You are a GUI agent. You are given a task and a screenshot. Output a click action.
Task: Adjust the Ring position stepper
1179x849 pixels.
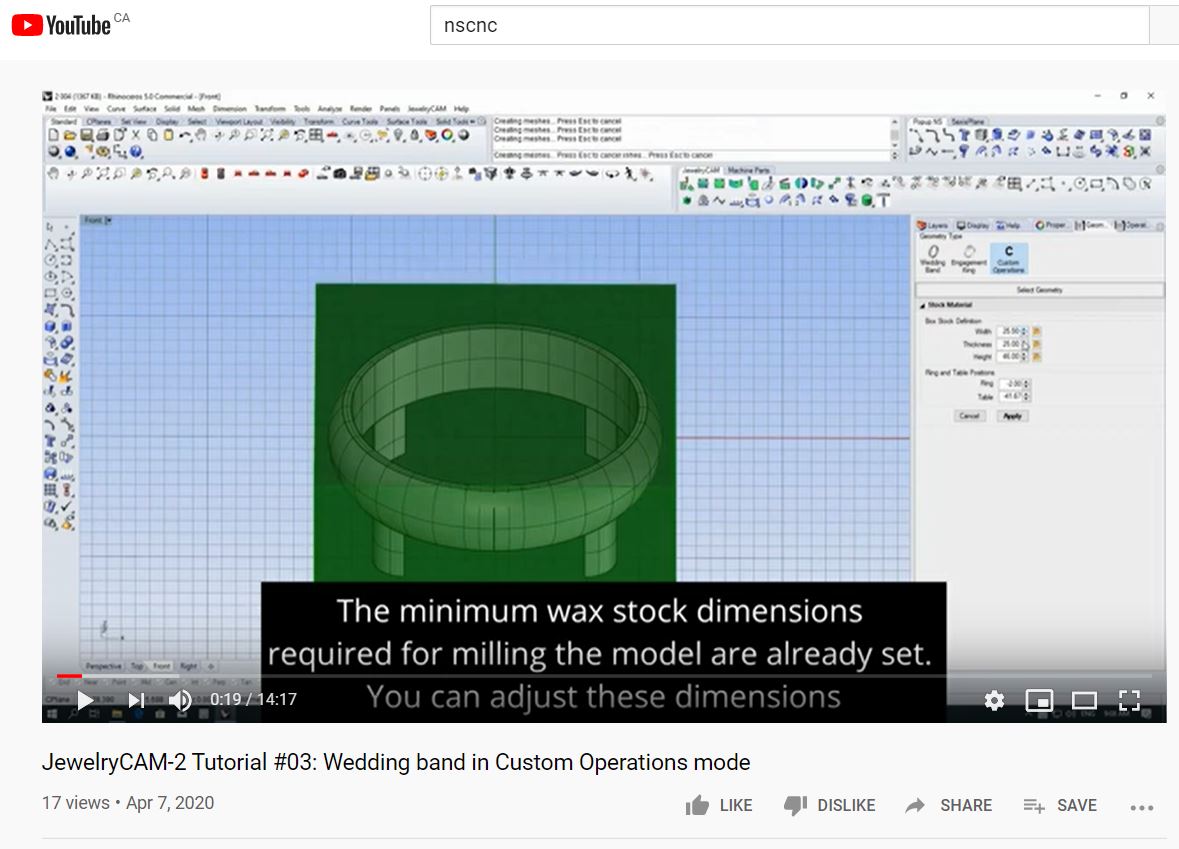point(1026,384)
